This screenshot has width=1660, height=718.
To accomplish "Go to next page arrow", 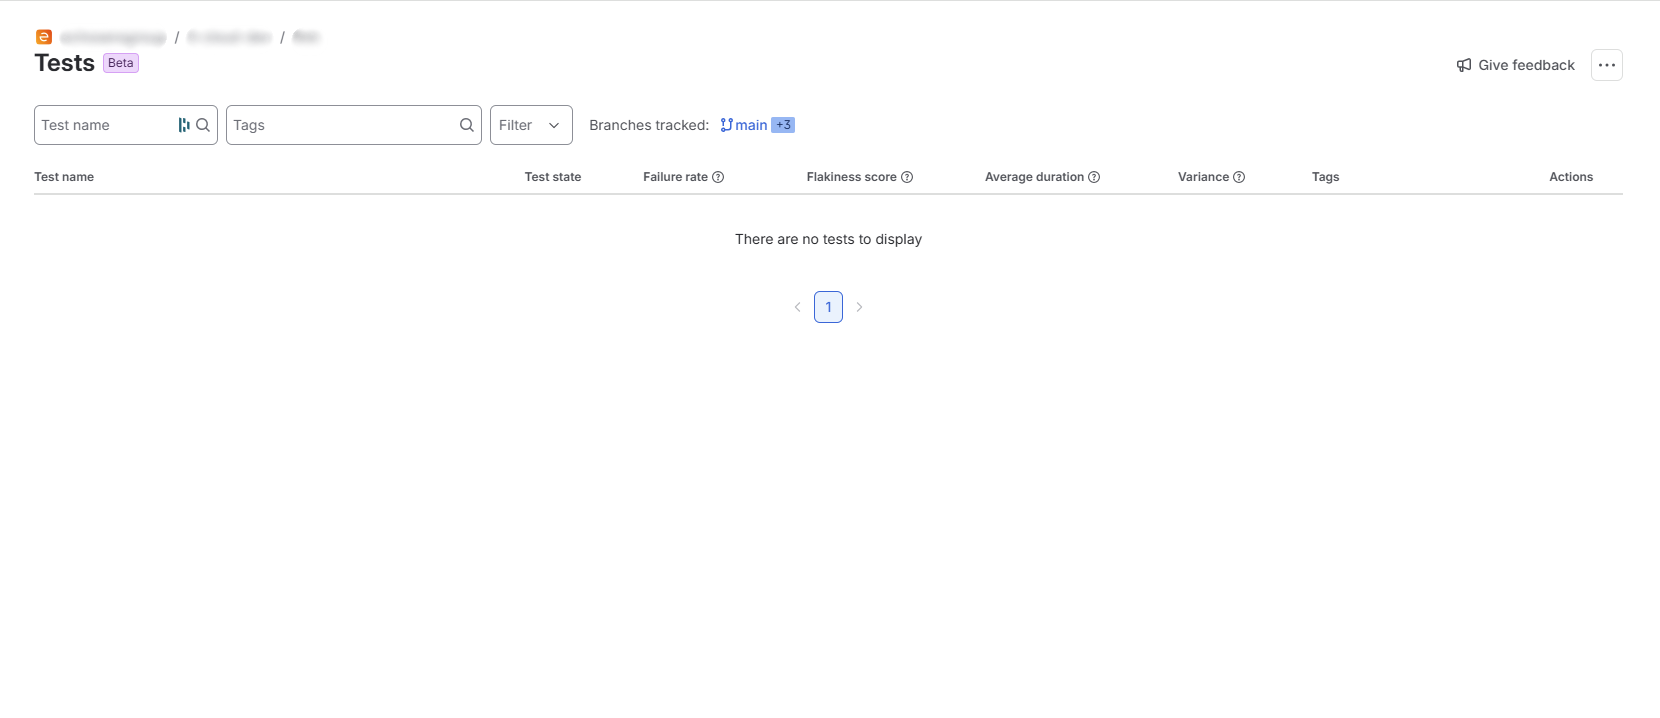I will (x=859, y=307).
